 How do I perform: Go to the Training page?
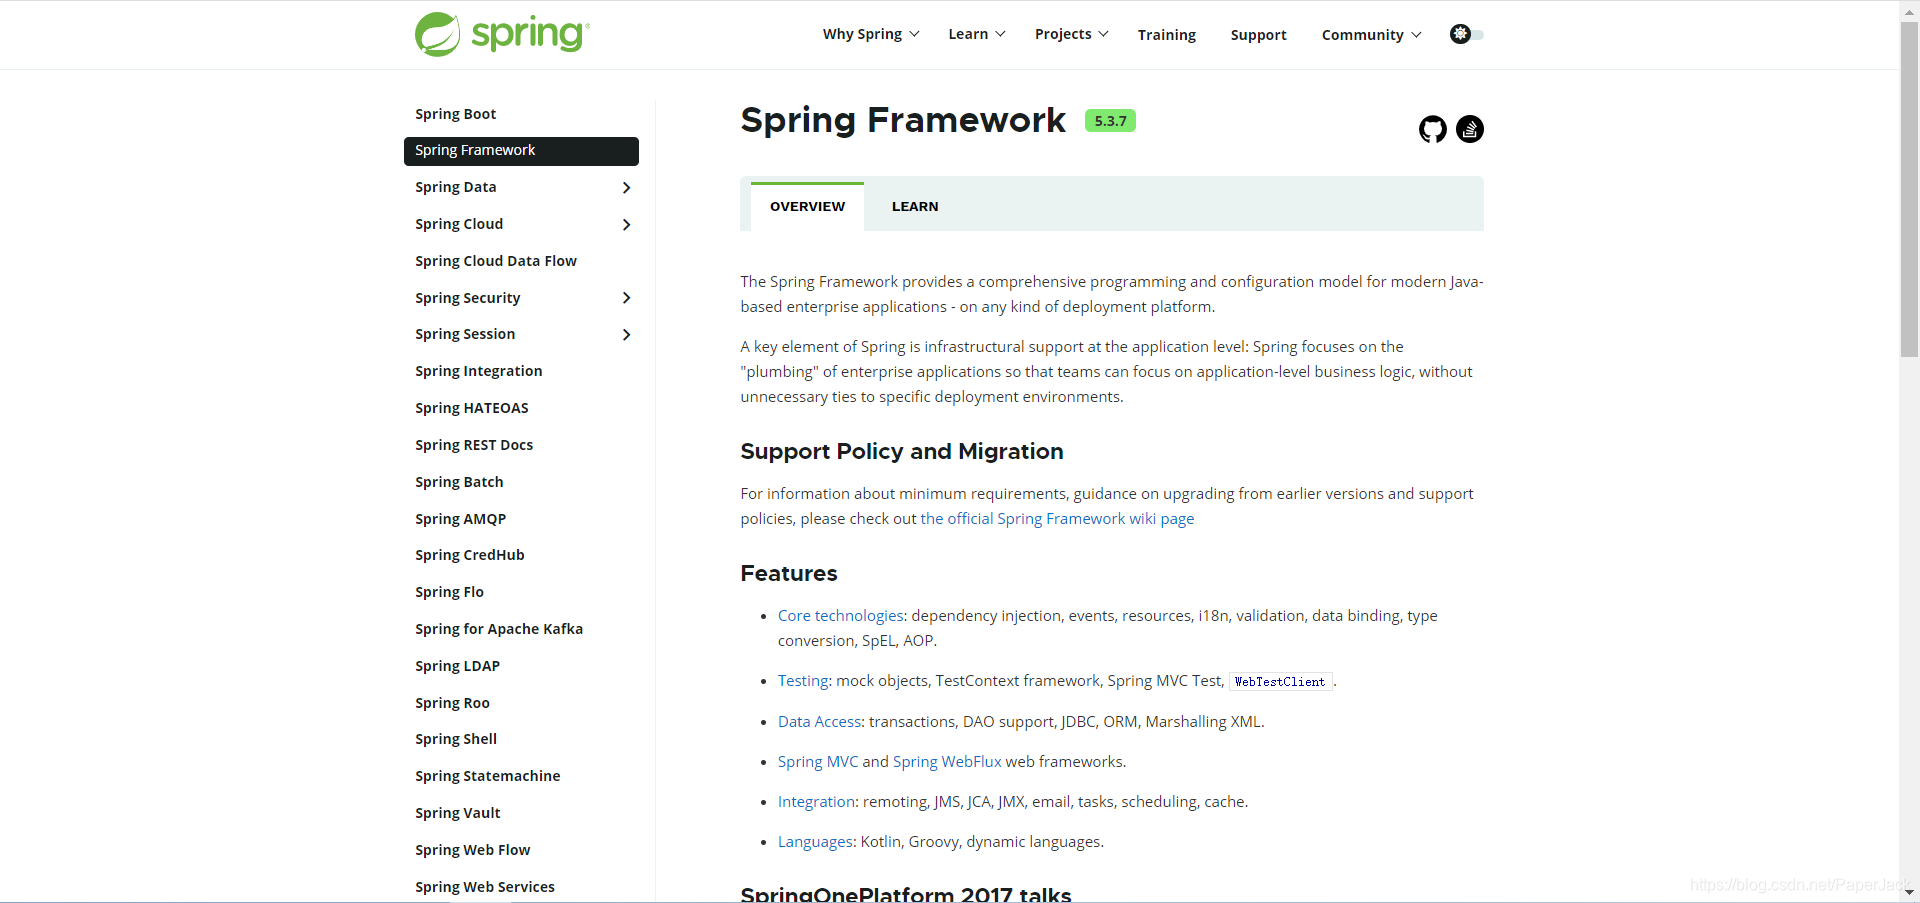(1166, 35)
